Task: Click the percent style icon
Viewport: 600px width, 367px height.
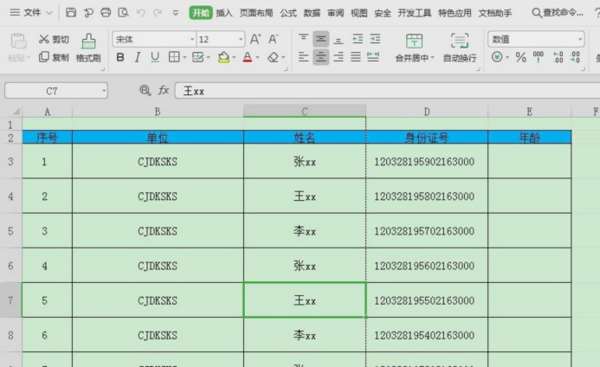Action: 520,57
